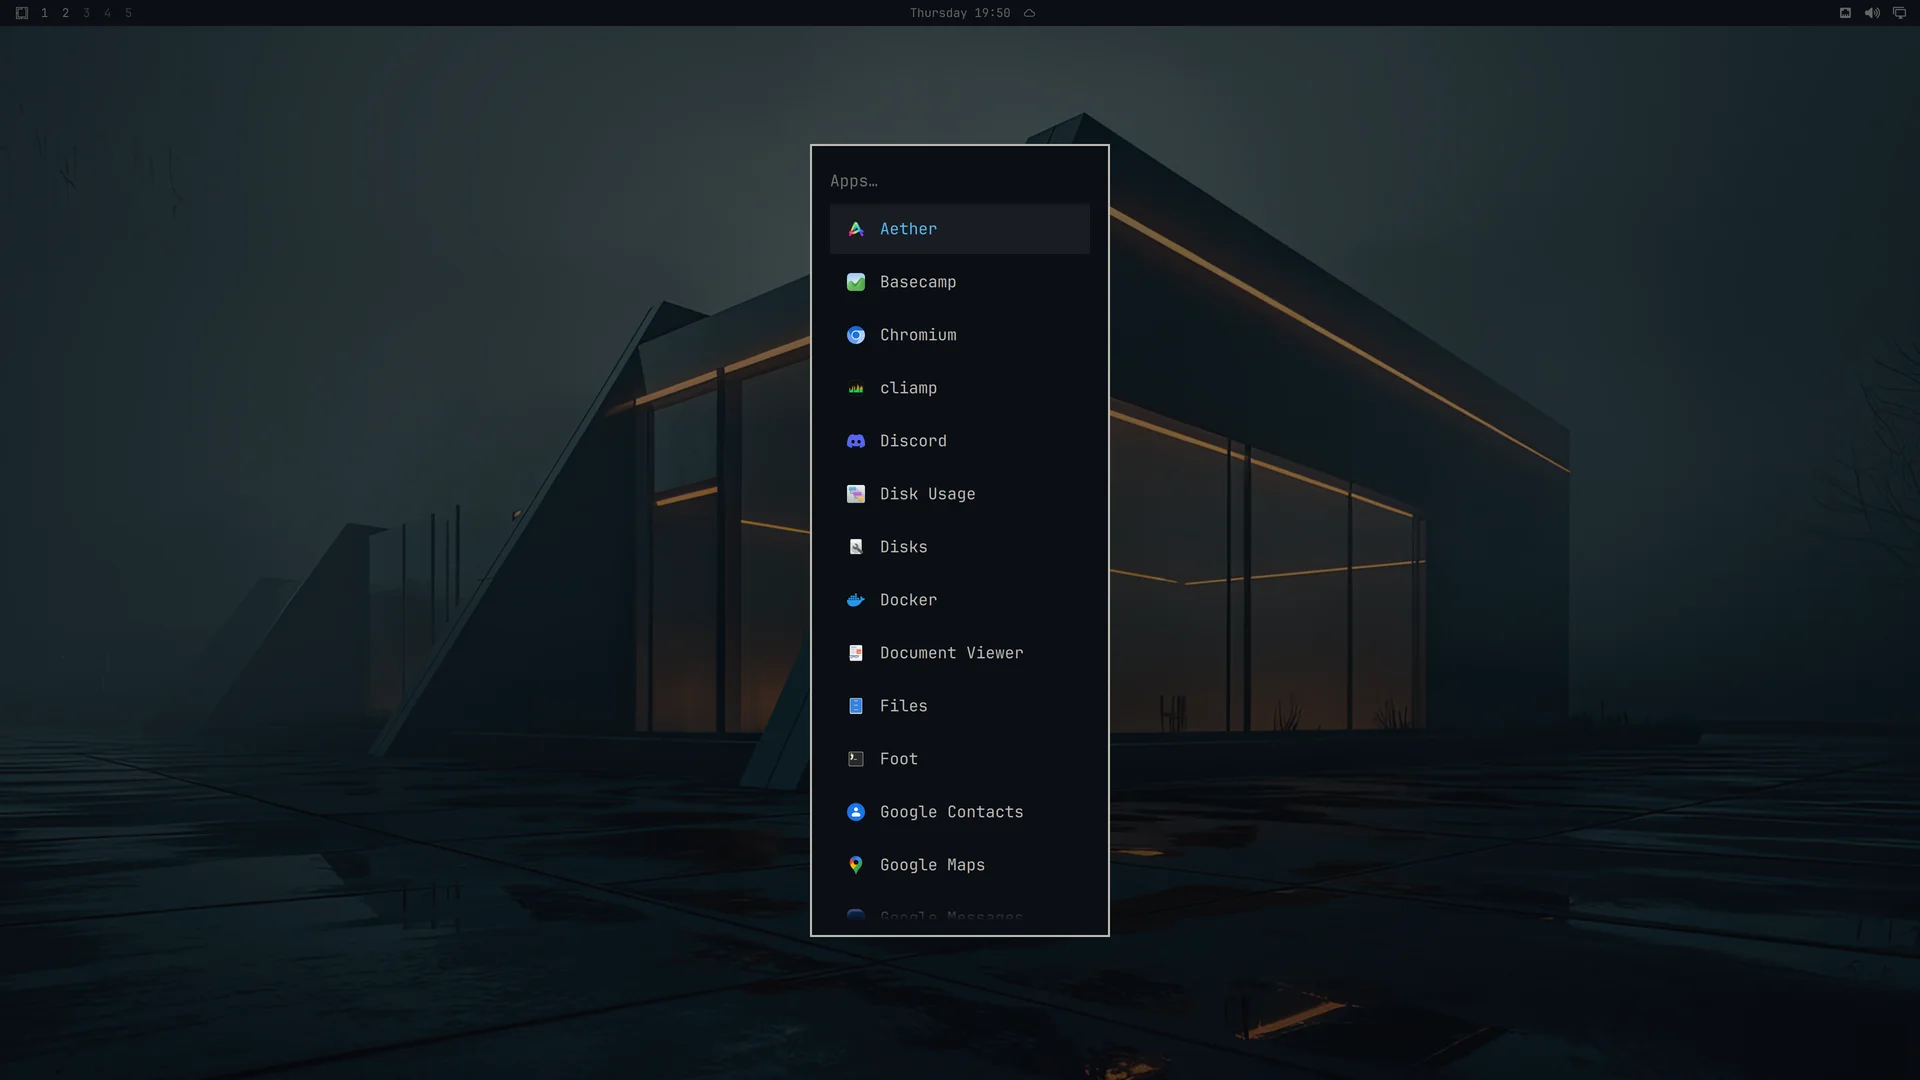Switch to workspace 1

[44, 13]
